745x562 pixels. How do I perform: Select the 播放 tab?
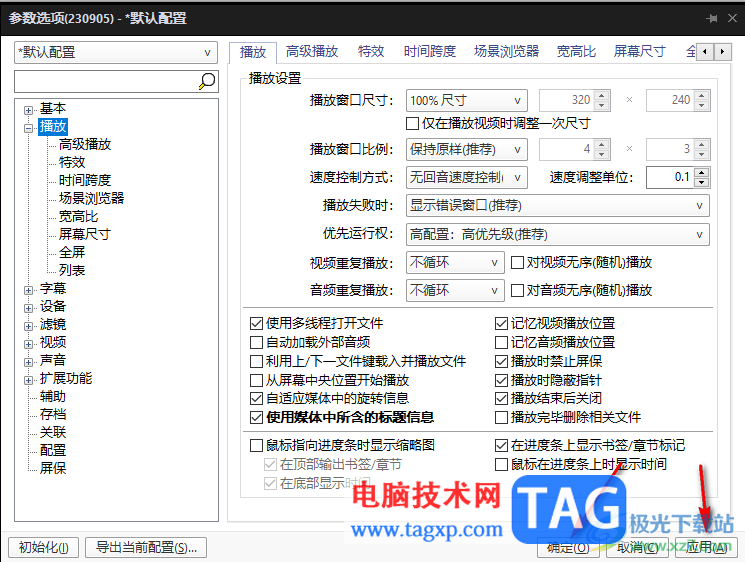[x=253, y=52]
